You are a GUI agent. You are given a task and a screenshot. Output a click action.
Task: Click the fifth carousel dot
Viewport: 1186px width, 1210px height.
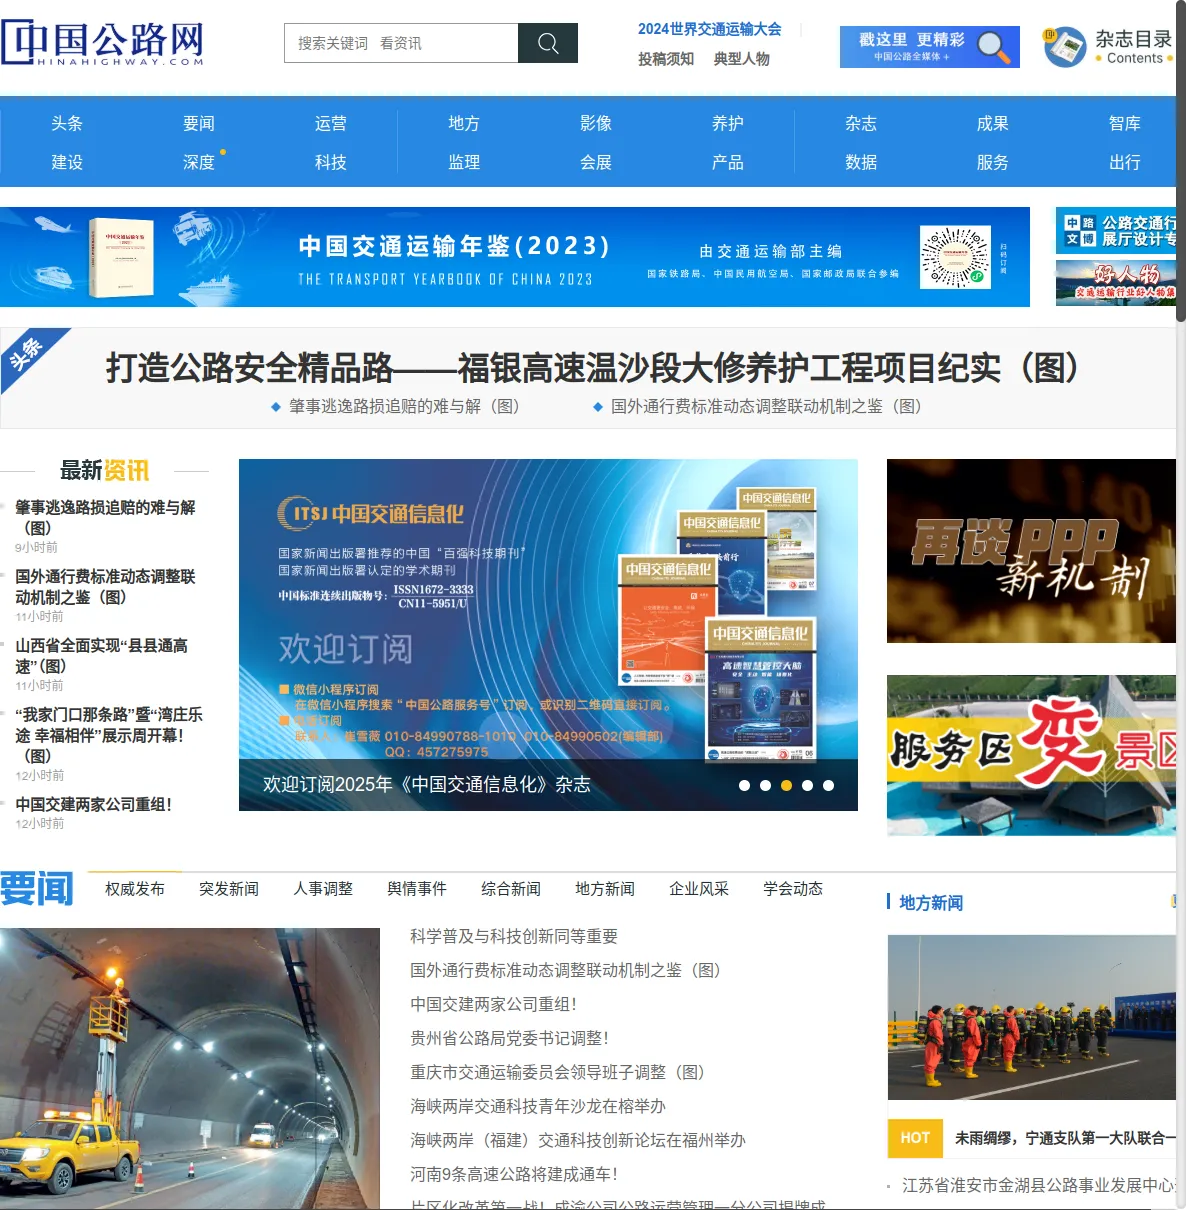[x=828, y=785]
